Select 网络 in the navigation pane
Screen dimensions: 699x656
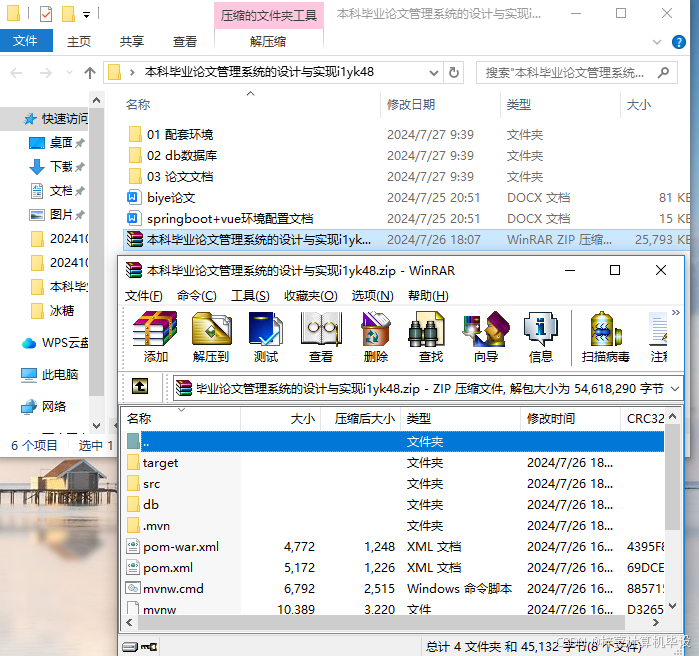coord(43,406)
